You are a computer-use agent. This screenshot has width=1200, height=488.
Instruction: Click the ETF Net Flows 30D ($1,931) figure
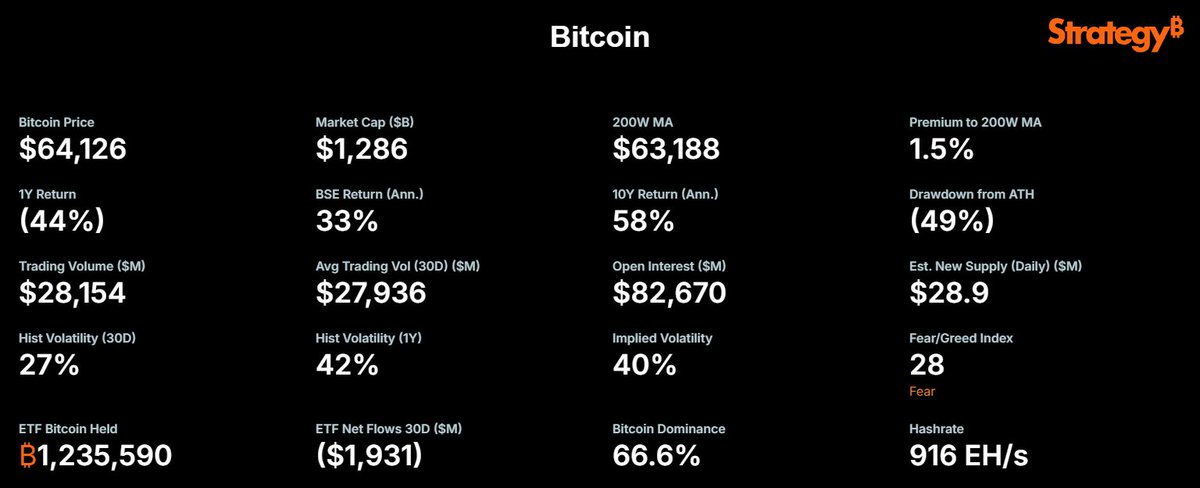pos(369,456)
